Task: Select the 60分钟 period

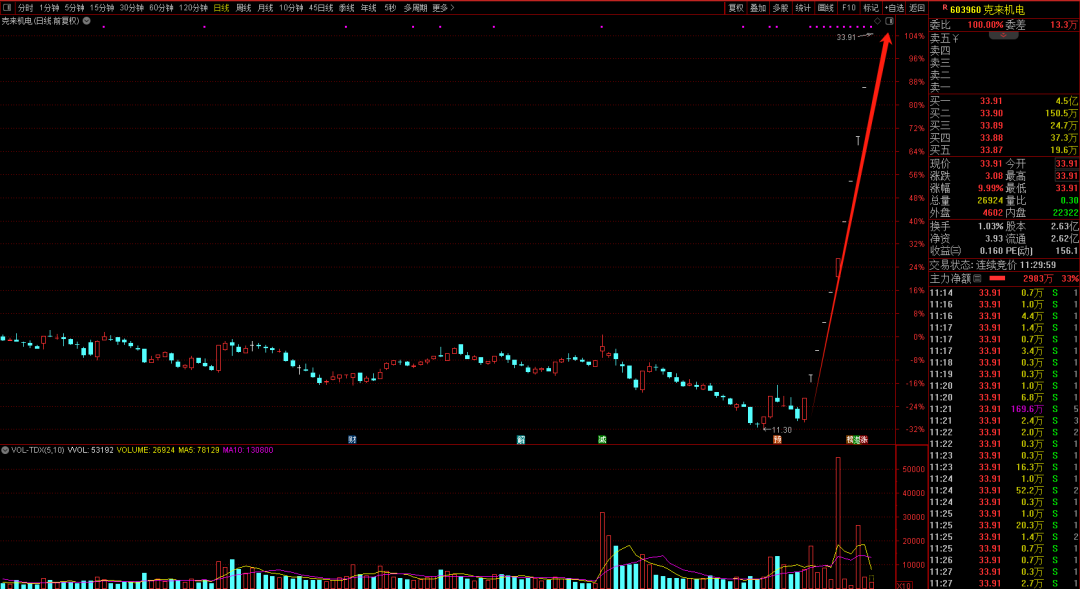Action: tap(161, 8)
